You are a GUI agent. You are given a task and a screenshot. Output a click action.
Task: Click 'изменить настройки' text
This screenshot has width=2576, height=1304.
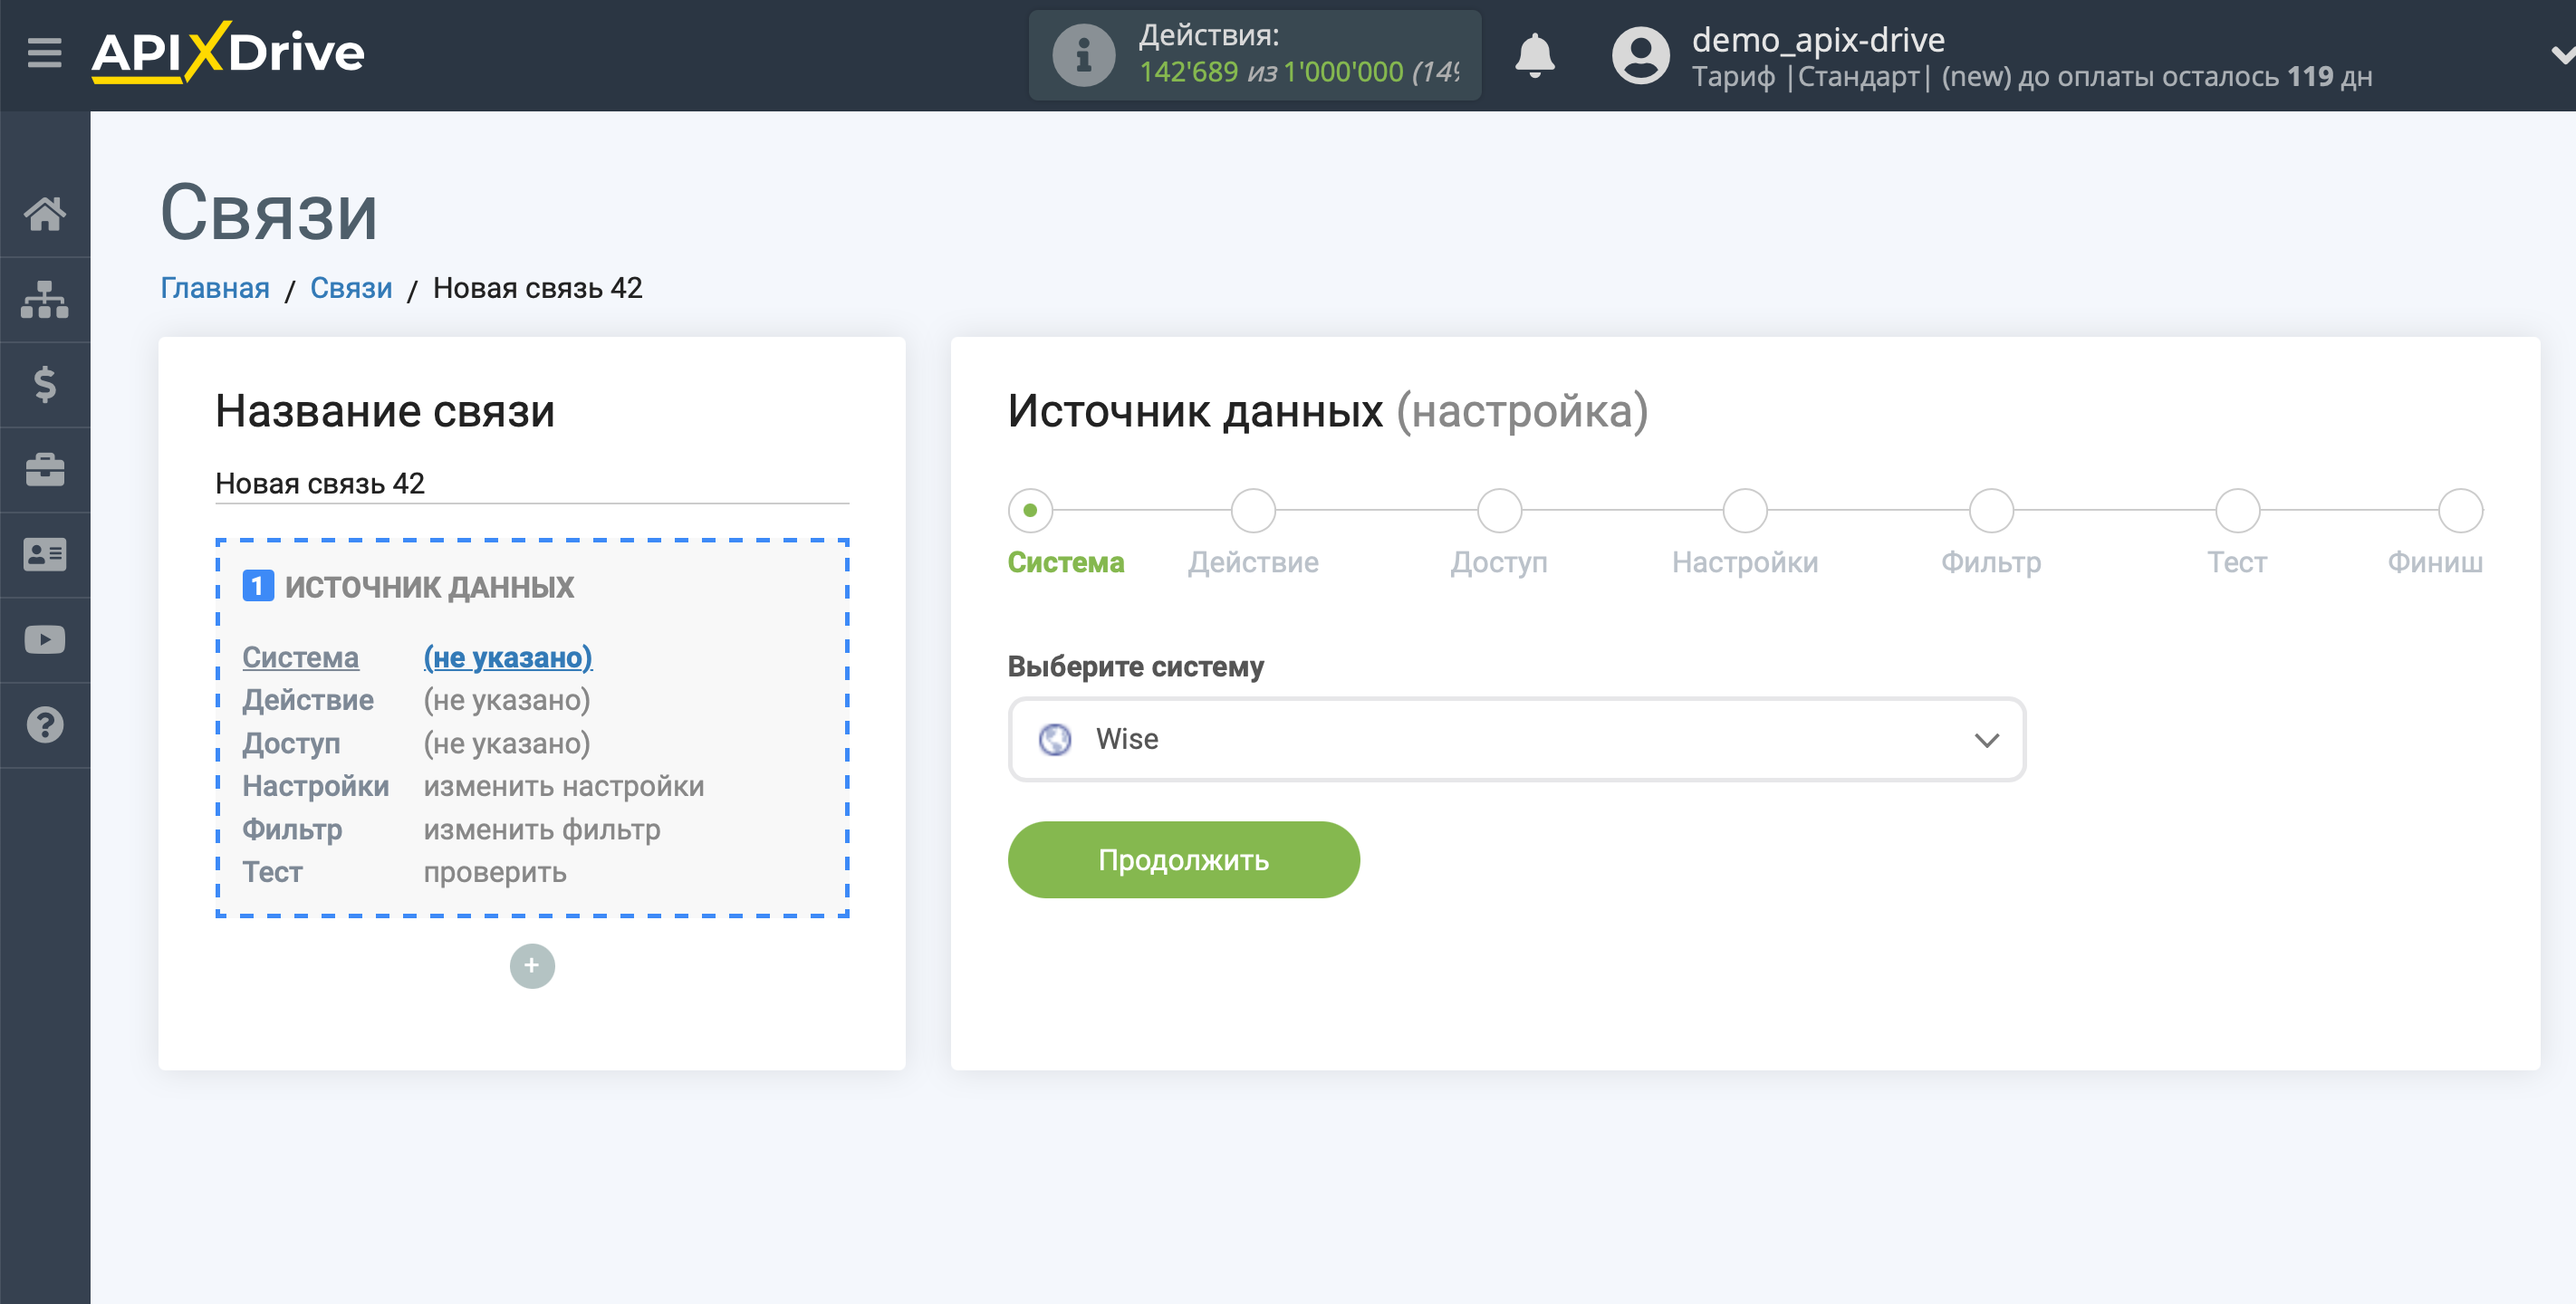coord(563,786)
